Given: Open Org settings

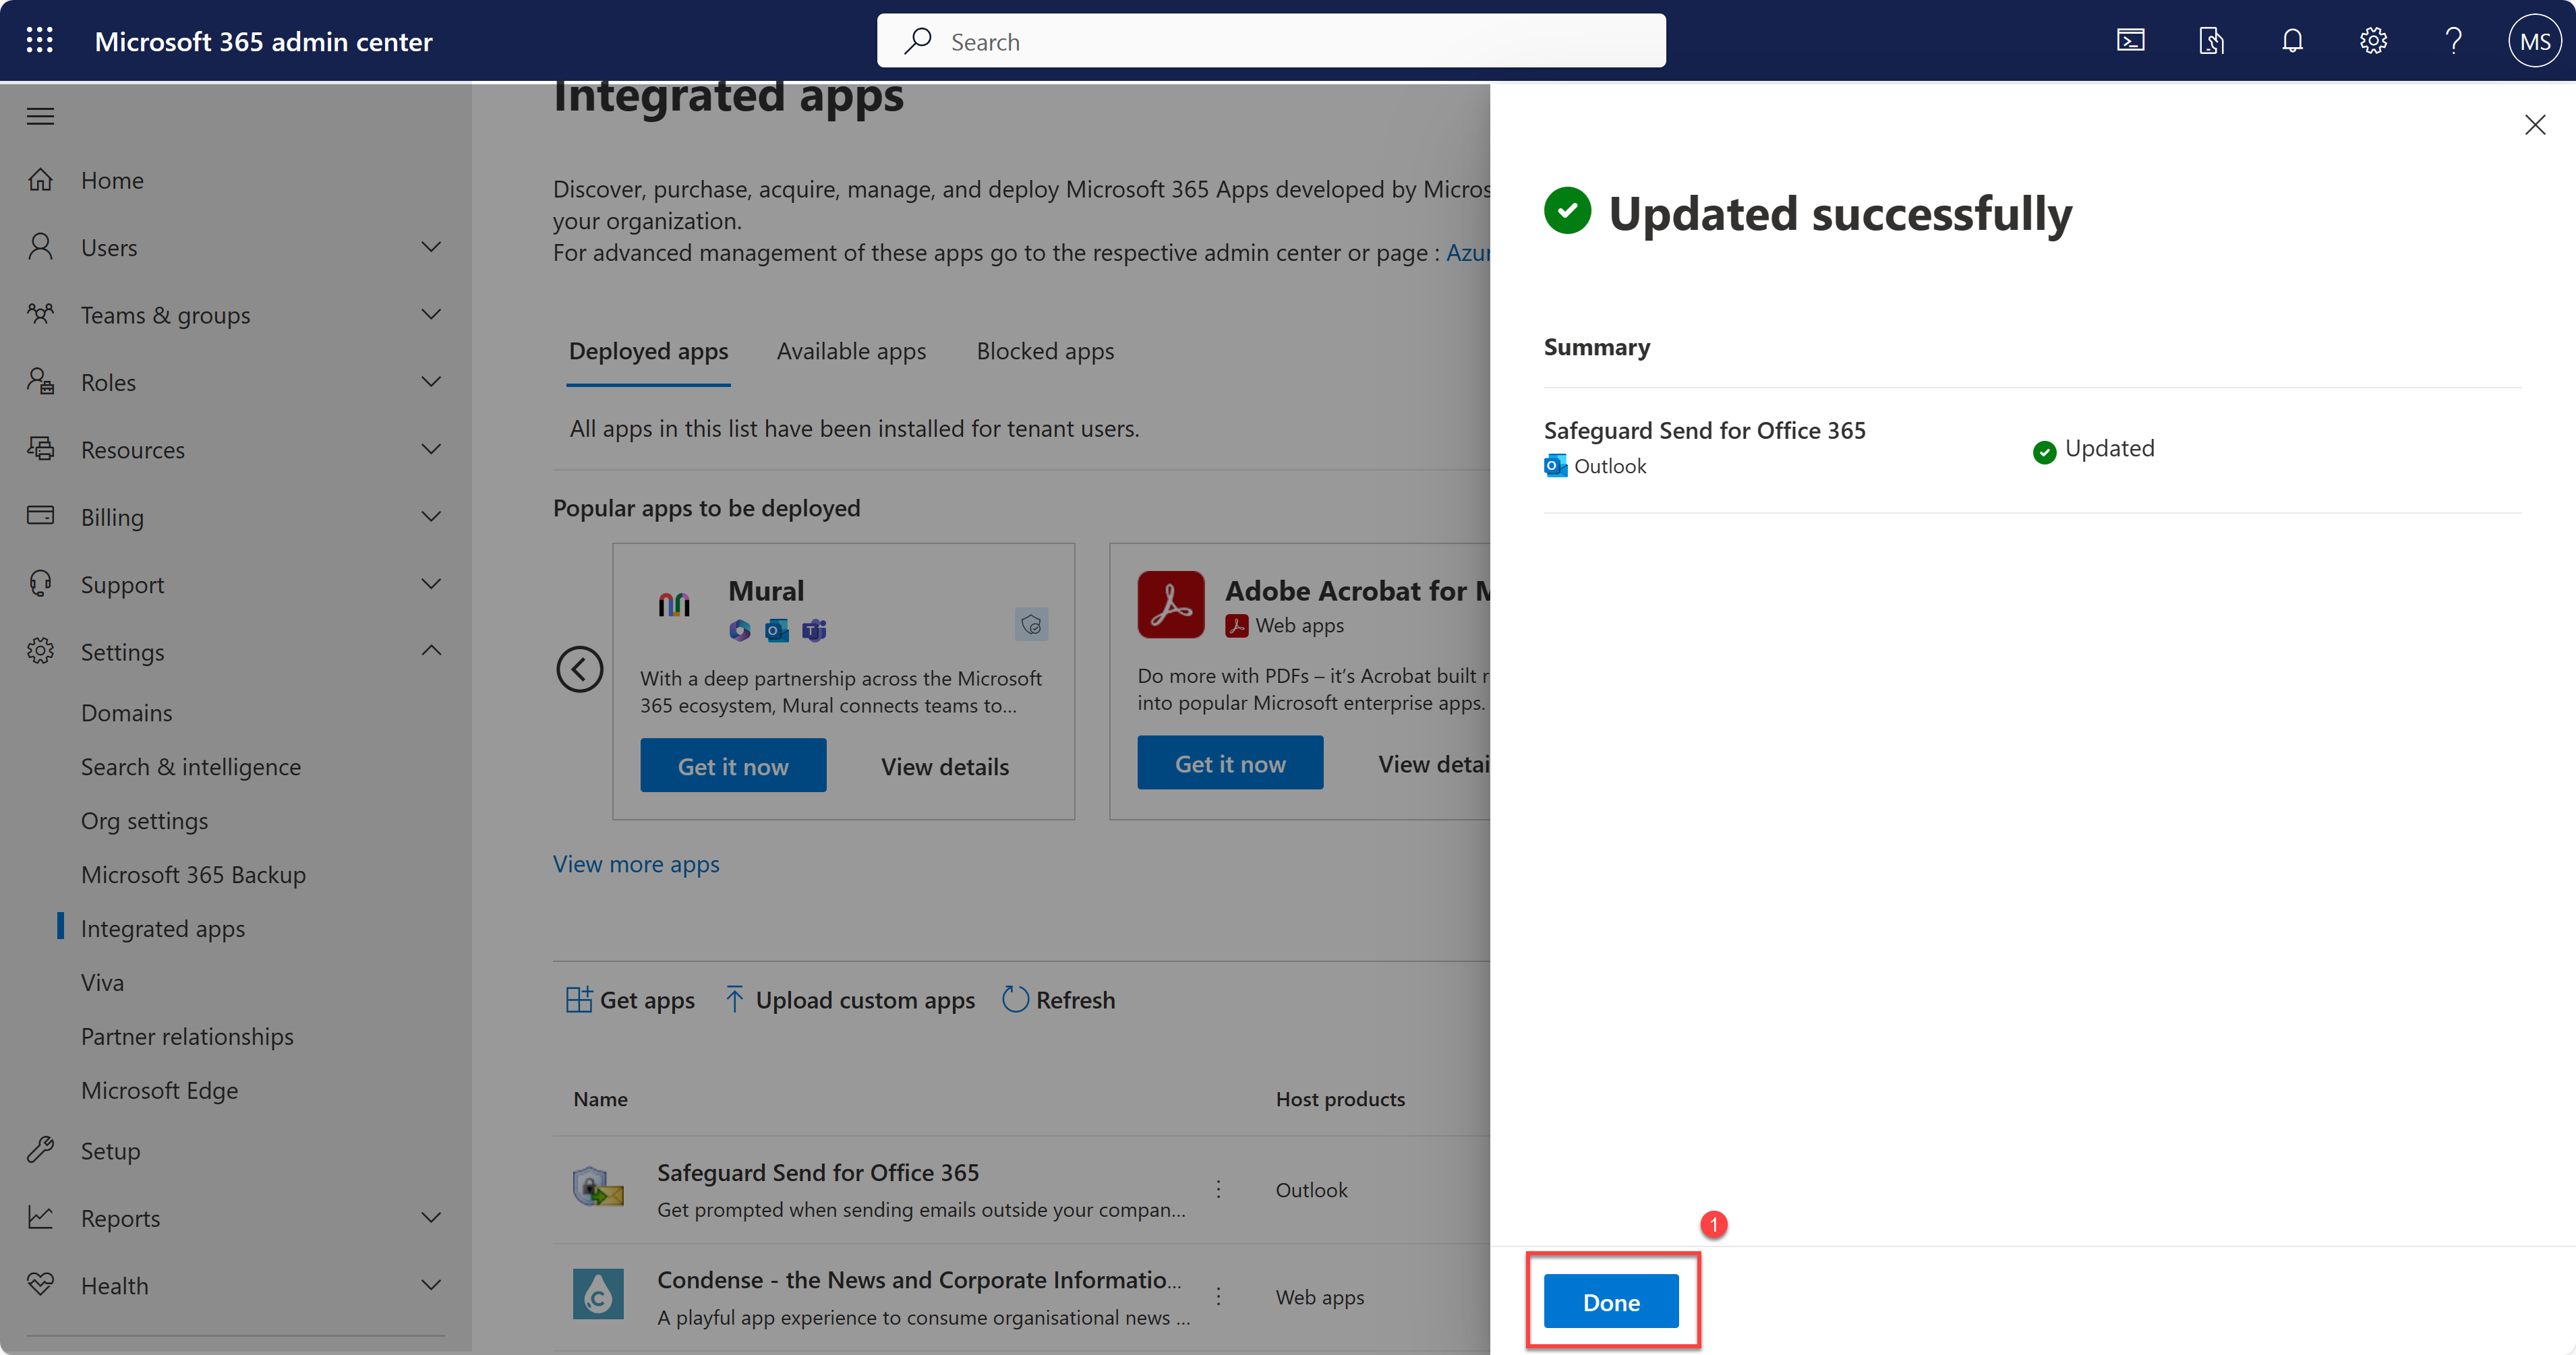Looking at the screenshot, I should click(144, 821).
